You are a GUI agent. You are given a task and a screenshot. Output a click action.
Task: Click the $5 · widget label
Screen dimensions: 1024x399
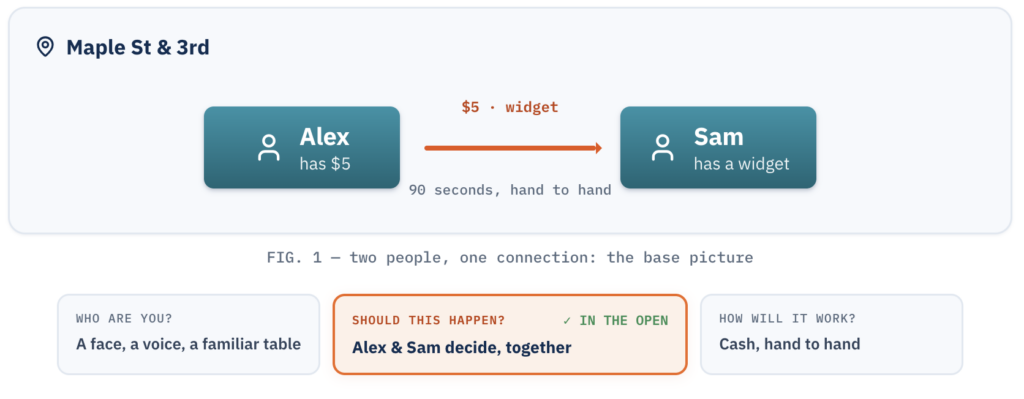[x=510, y=108]
